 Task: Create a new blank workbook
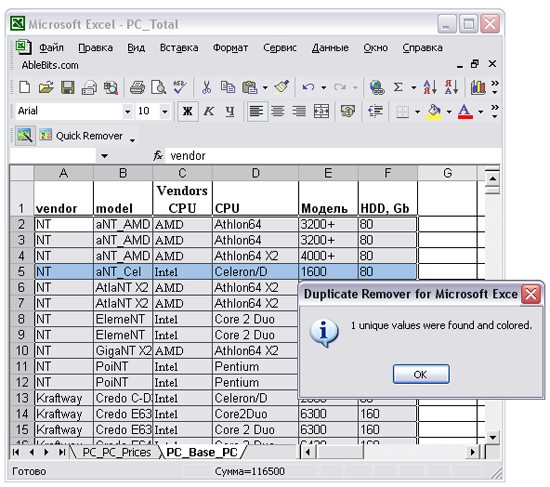(x=24, y=87)
